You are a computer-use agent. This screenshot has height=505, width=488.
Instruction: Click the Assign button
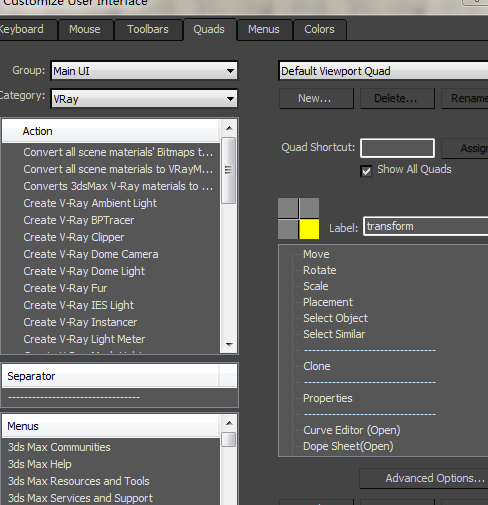465,148
